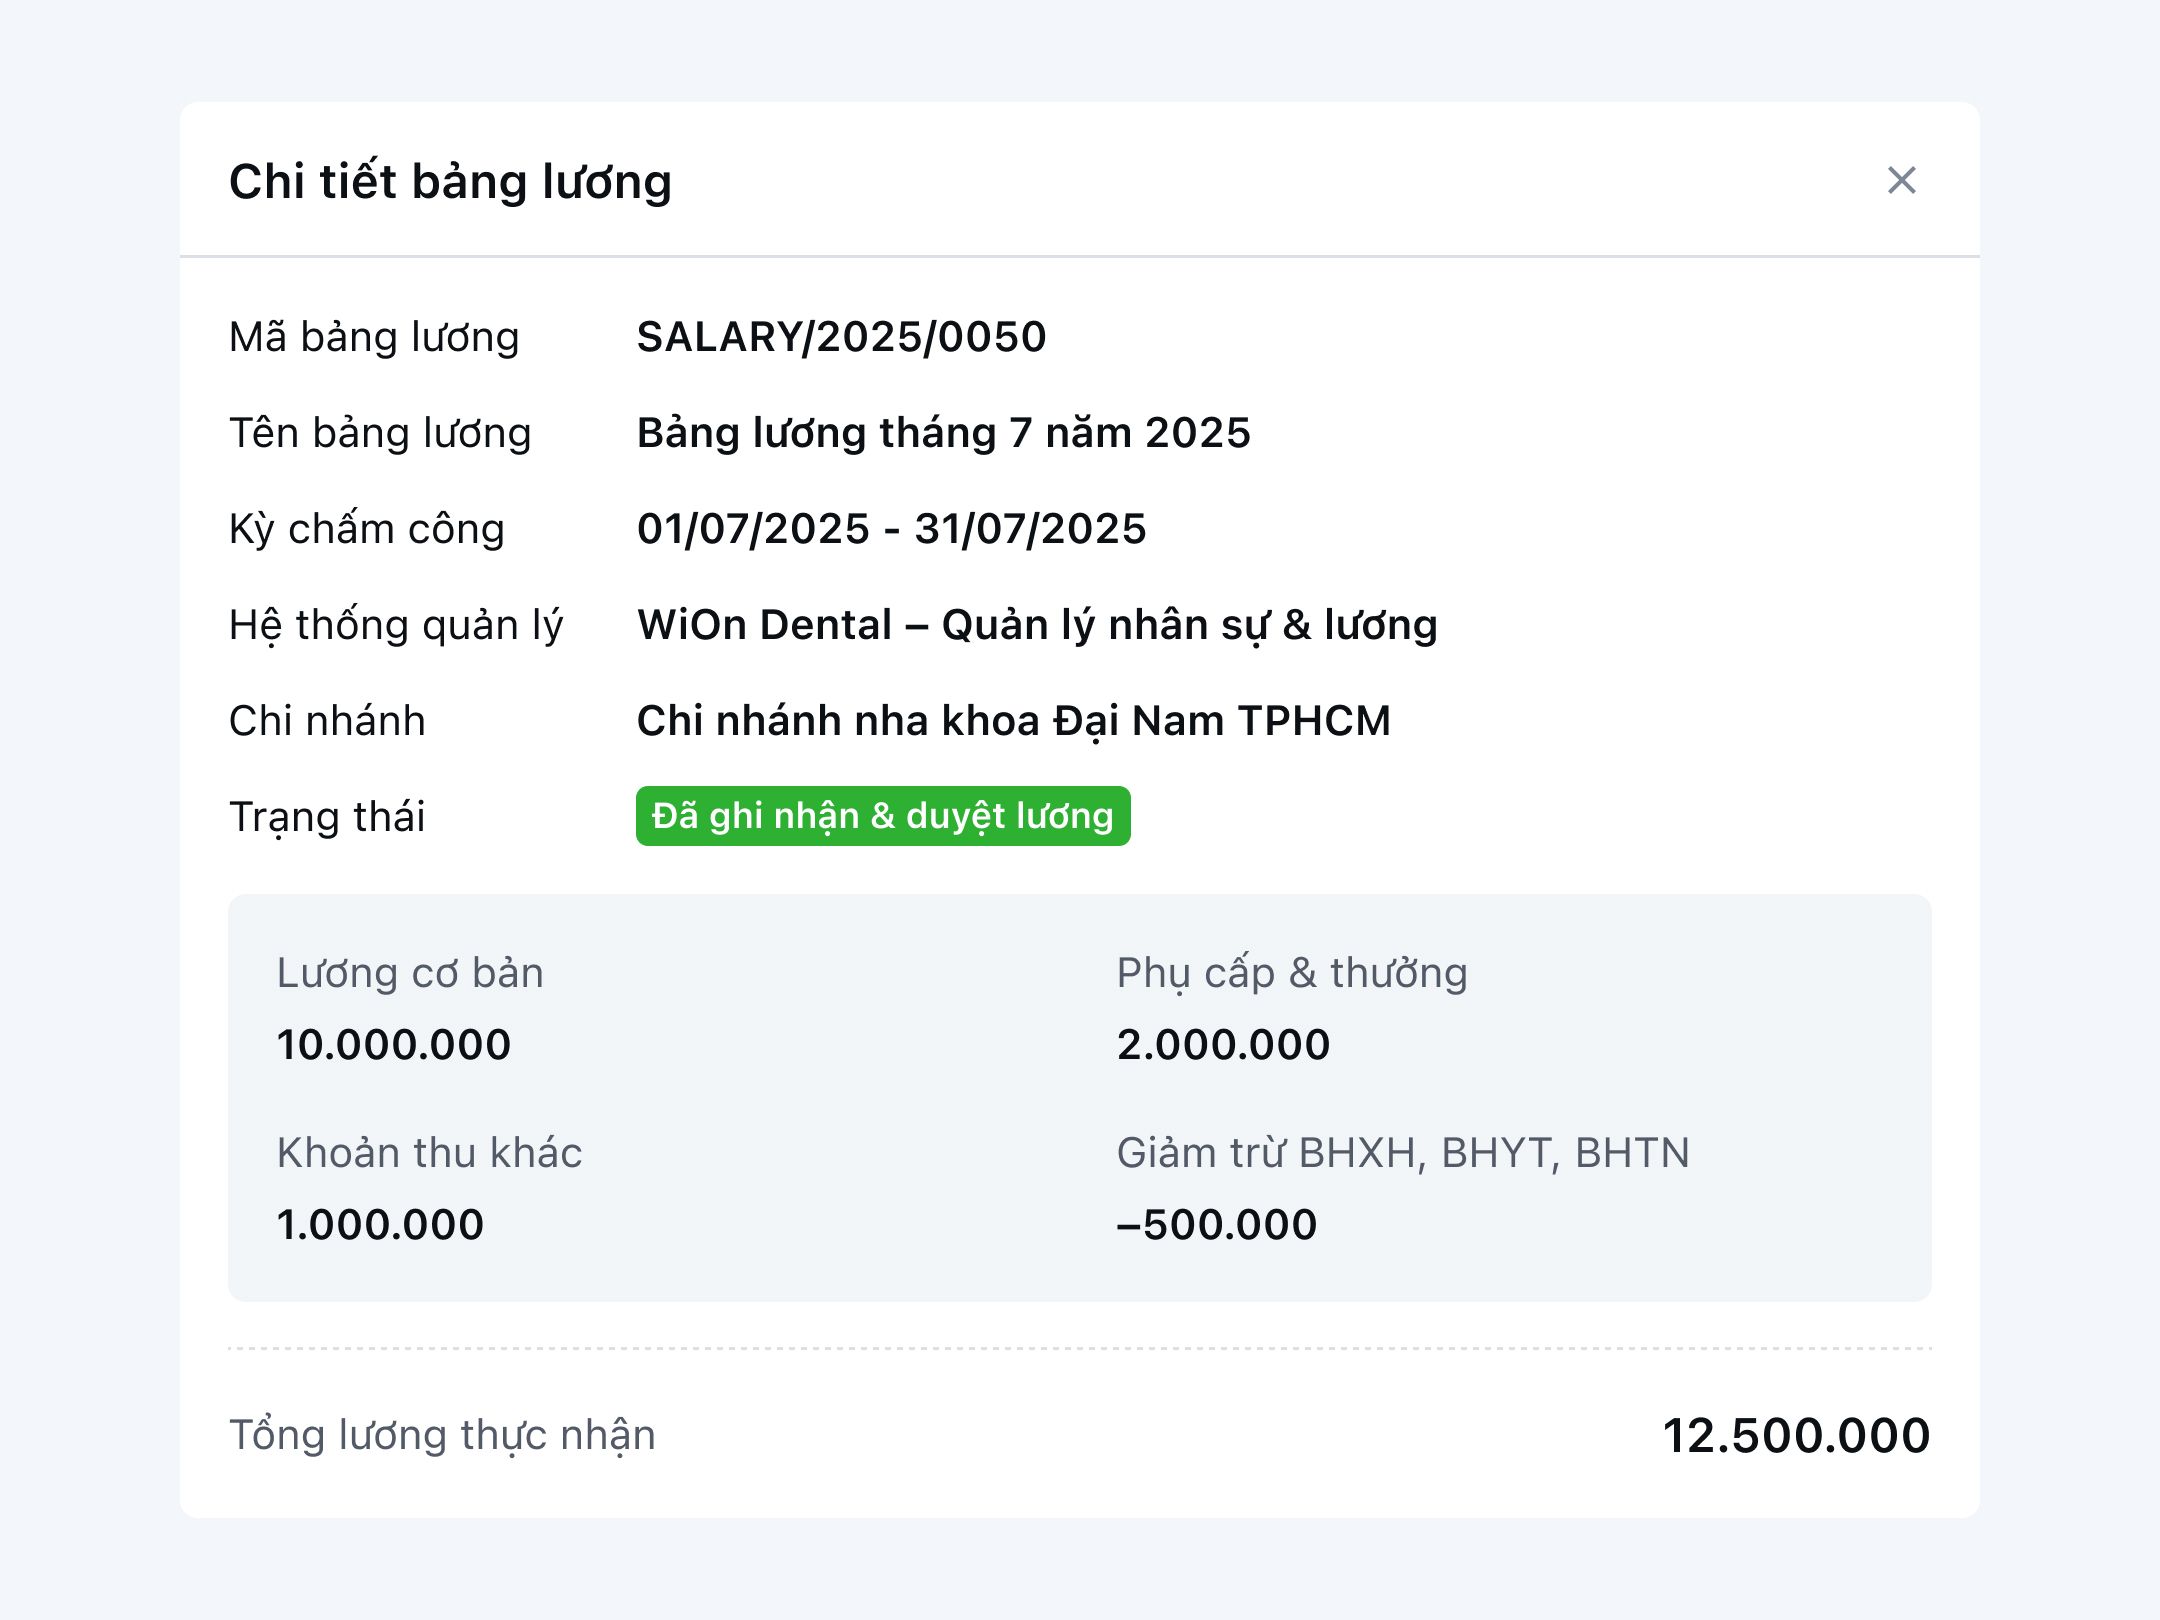Click the timekeeping period date range

(x=891, y=529)
